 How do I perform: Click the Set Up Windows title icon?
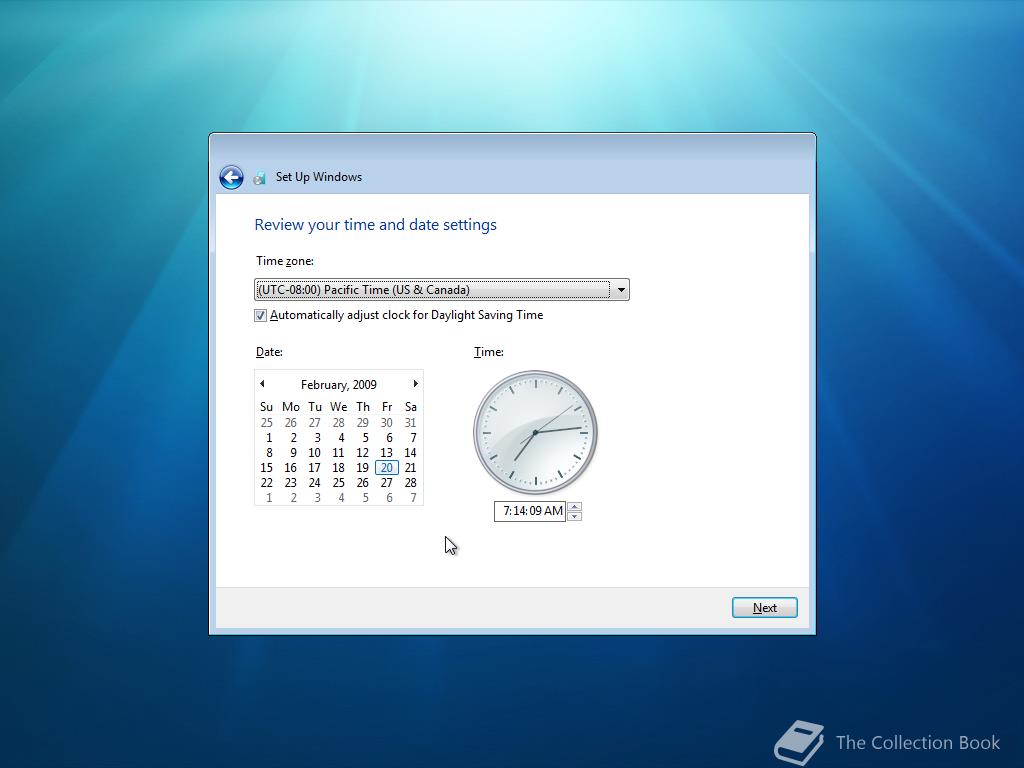tap(260, 178)
